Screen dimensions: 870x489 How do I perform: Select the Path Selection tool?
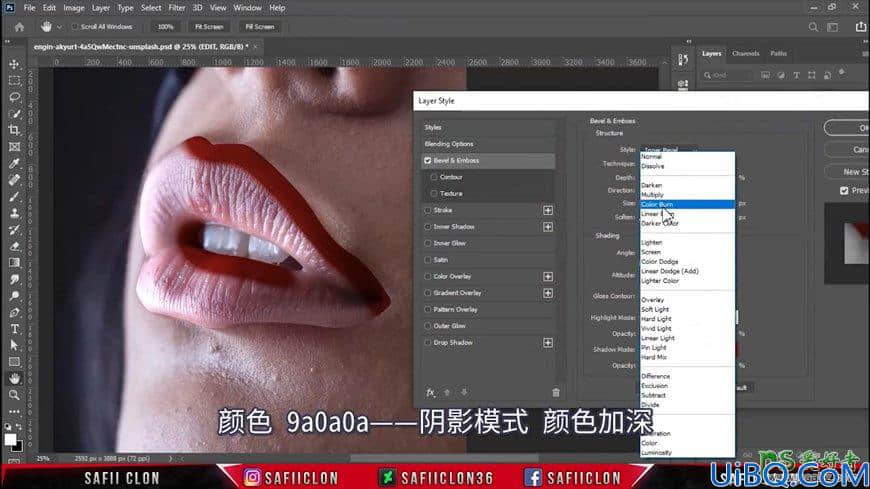pos(14,345)
